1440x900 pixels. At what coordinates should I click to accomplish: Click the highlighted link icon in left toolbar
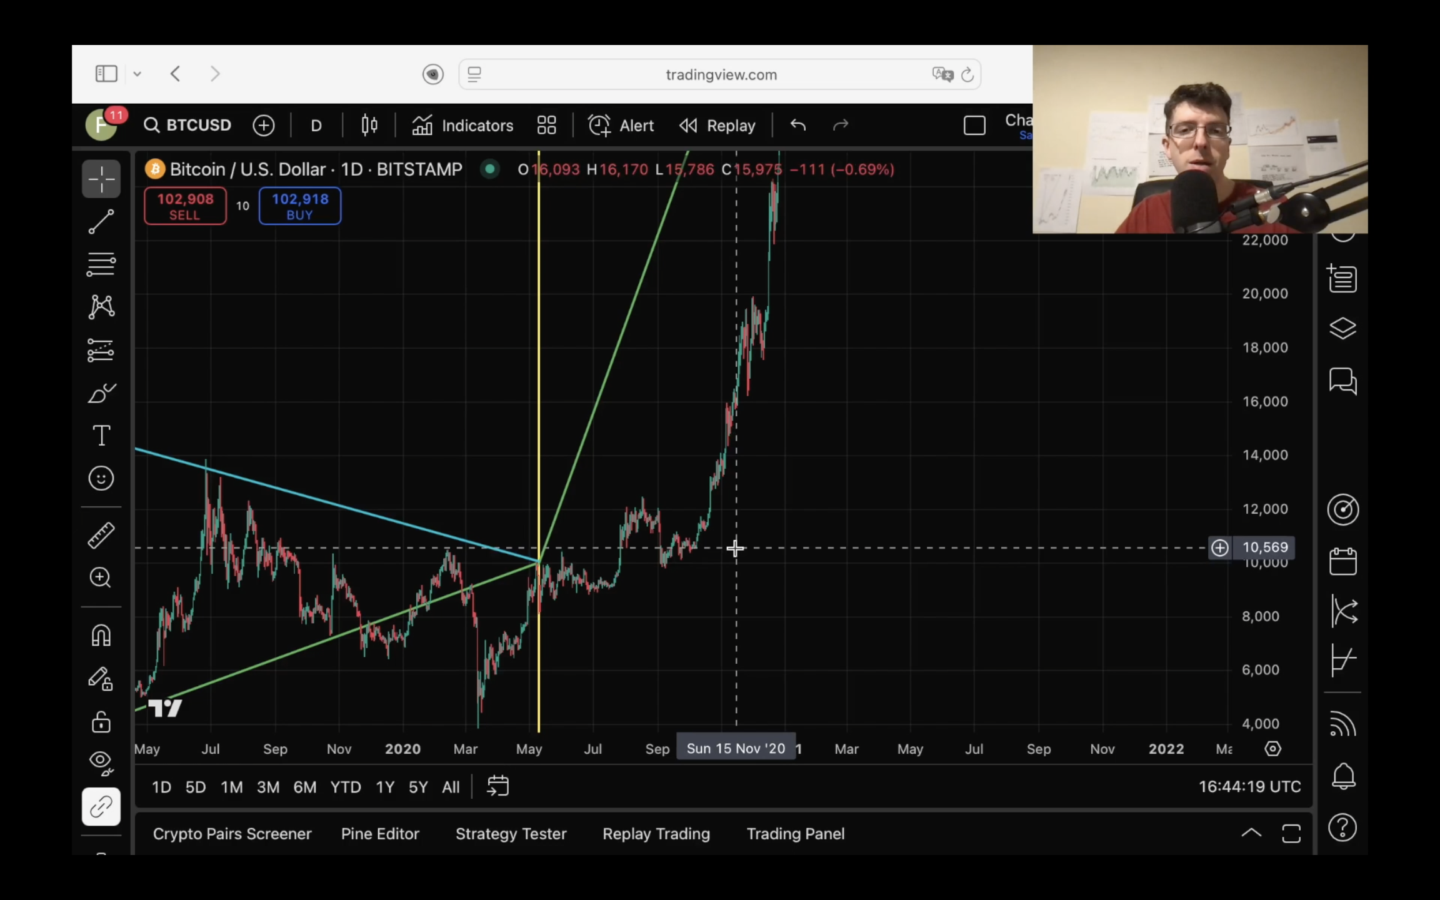(x=101, y=807)
